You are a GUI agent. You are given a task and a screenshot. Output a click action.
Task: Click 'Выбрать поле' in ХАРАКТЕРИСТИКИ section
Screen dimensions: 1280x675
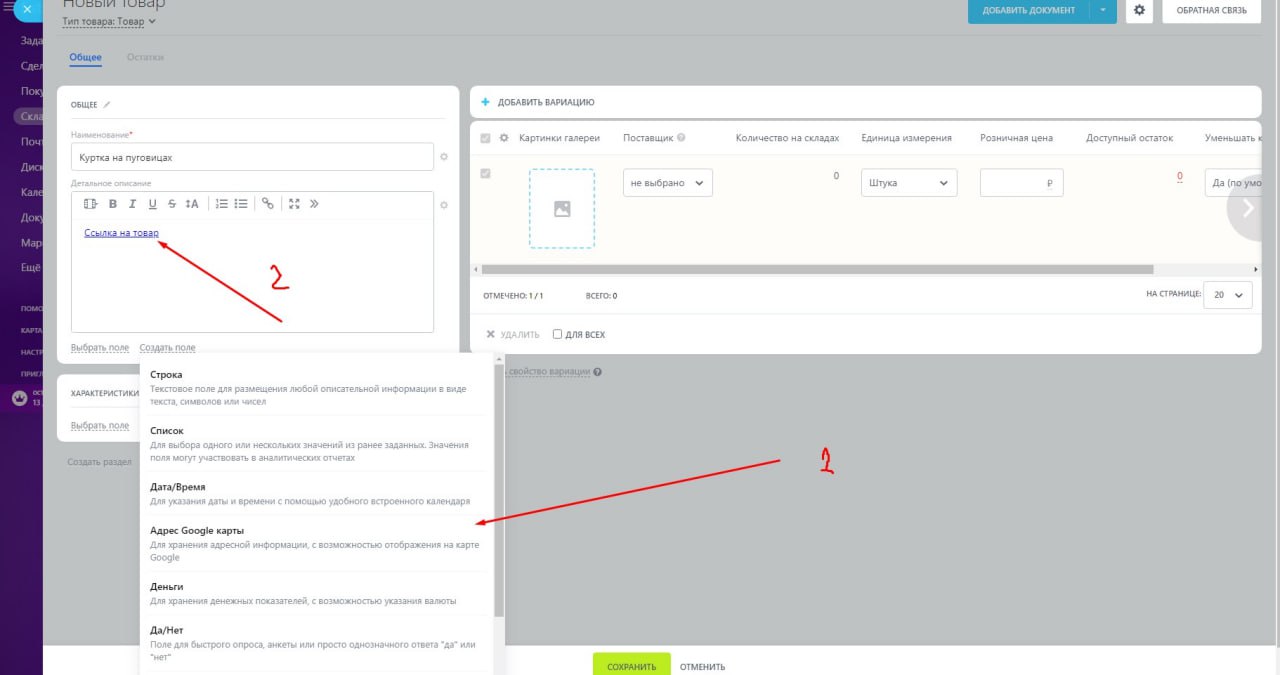click(100, 425)
